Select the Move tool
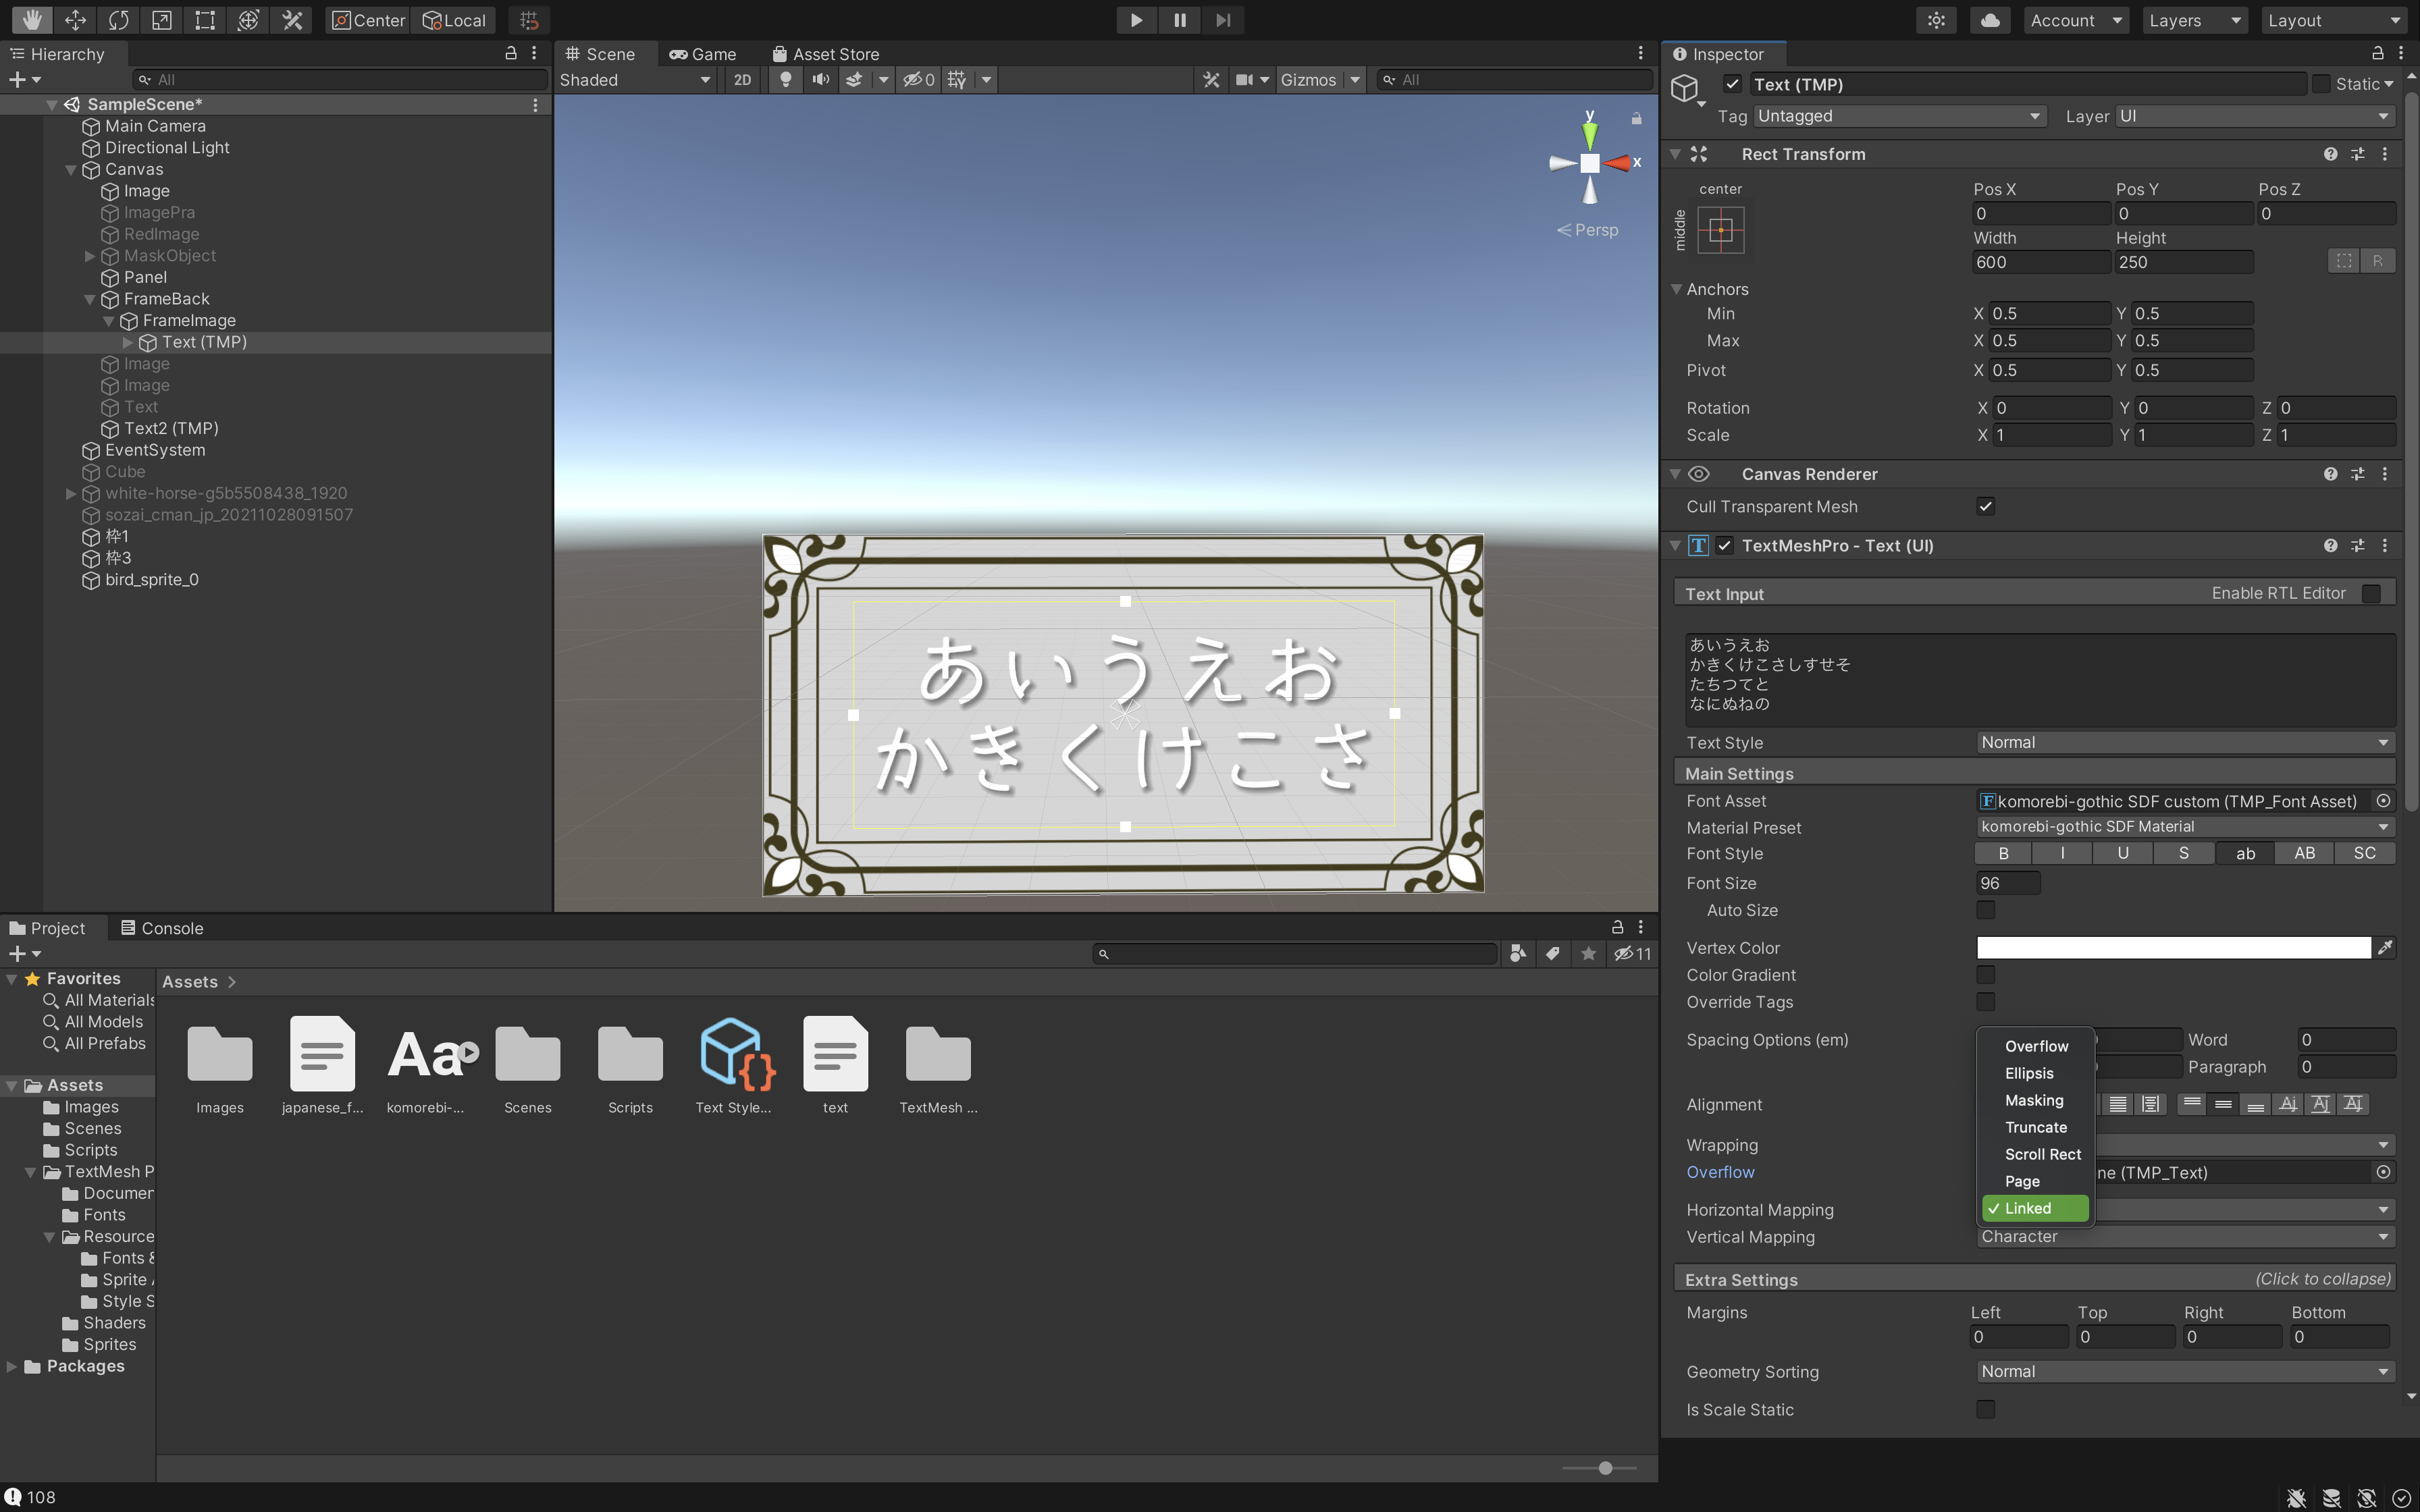The image size is (2420, 1512). [75, 20]
